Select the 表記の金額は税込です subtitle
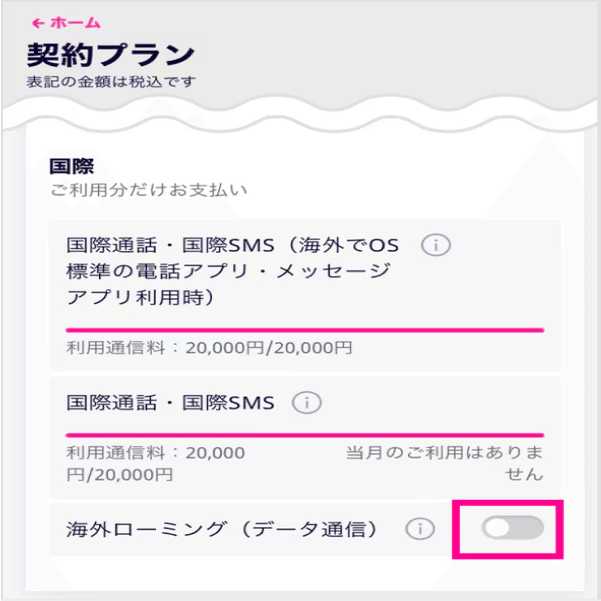Image resolution: width=601 pixels, height=601 pixels. pos(111,82)
